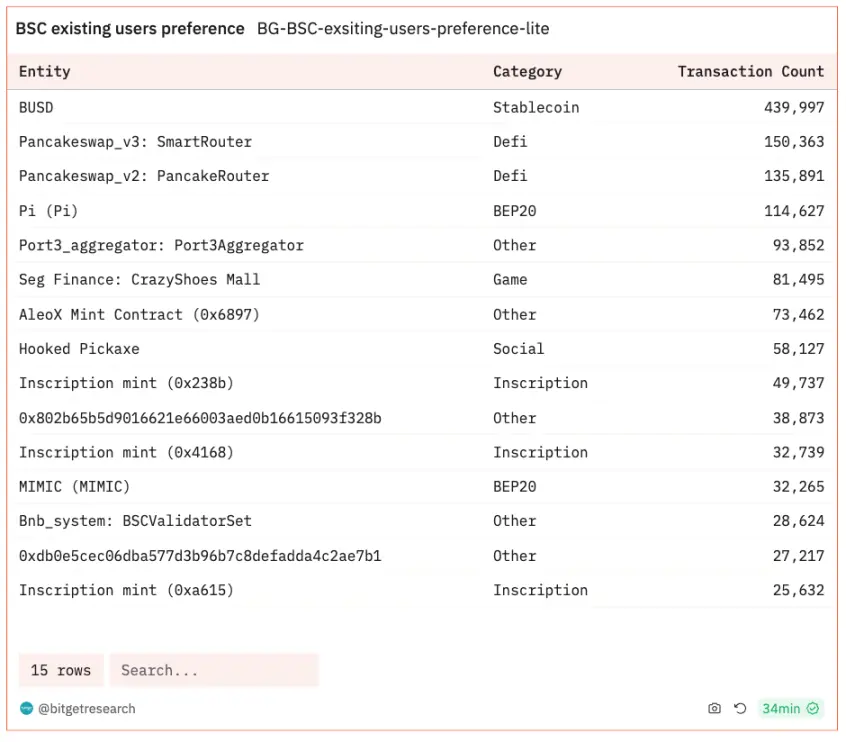The image size is (846, 742).
Task: Click the 15 rows indicator
Action: pos(60,670)
